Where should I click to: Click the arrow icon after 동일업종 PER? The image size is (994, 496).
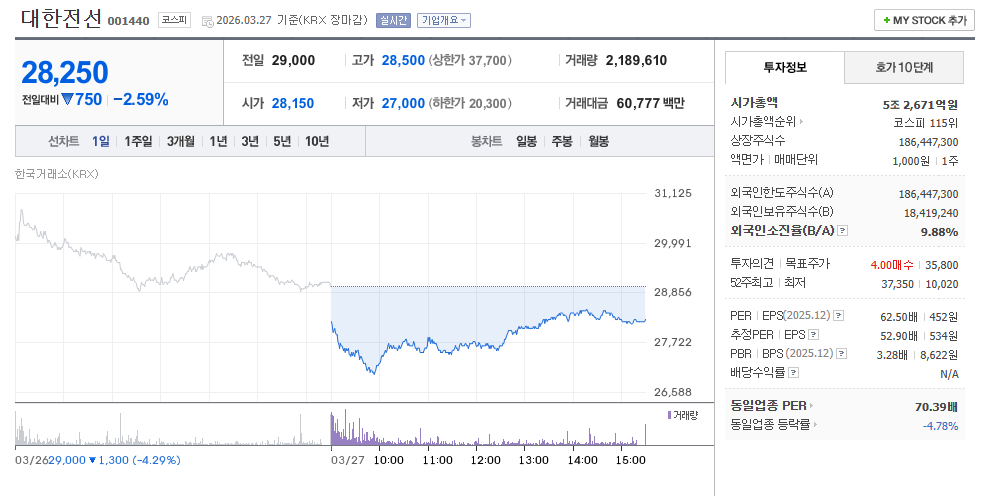(811, 405)
